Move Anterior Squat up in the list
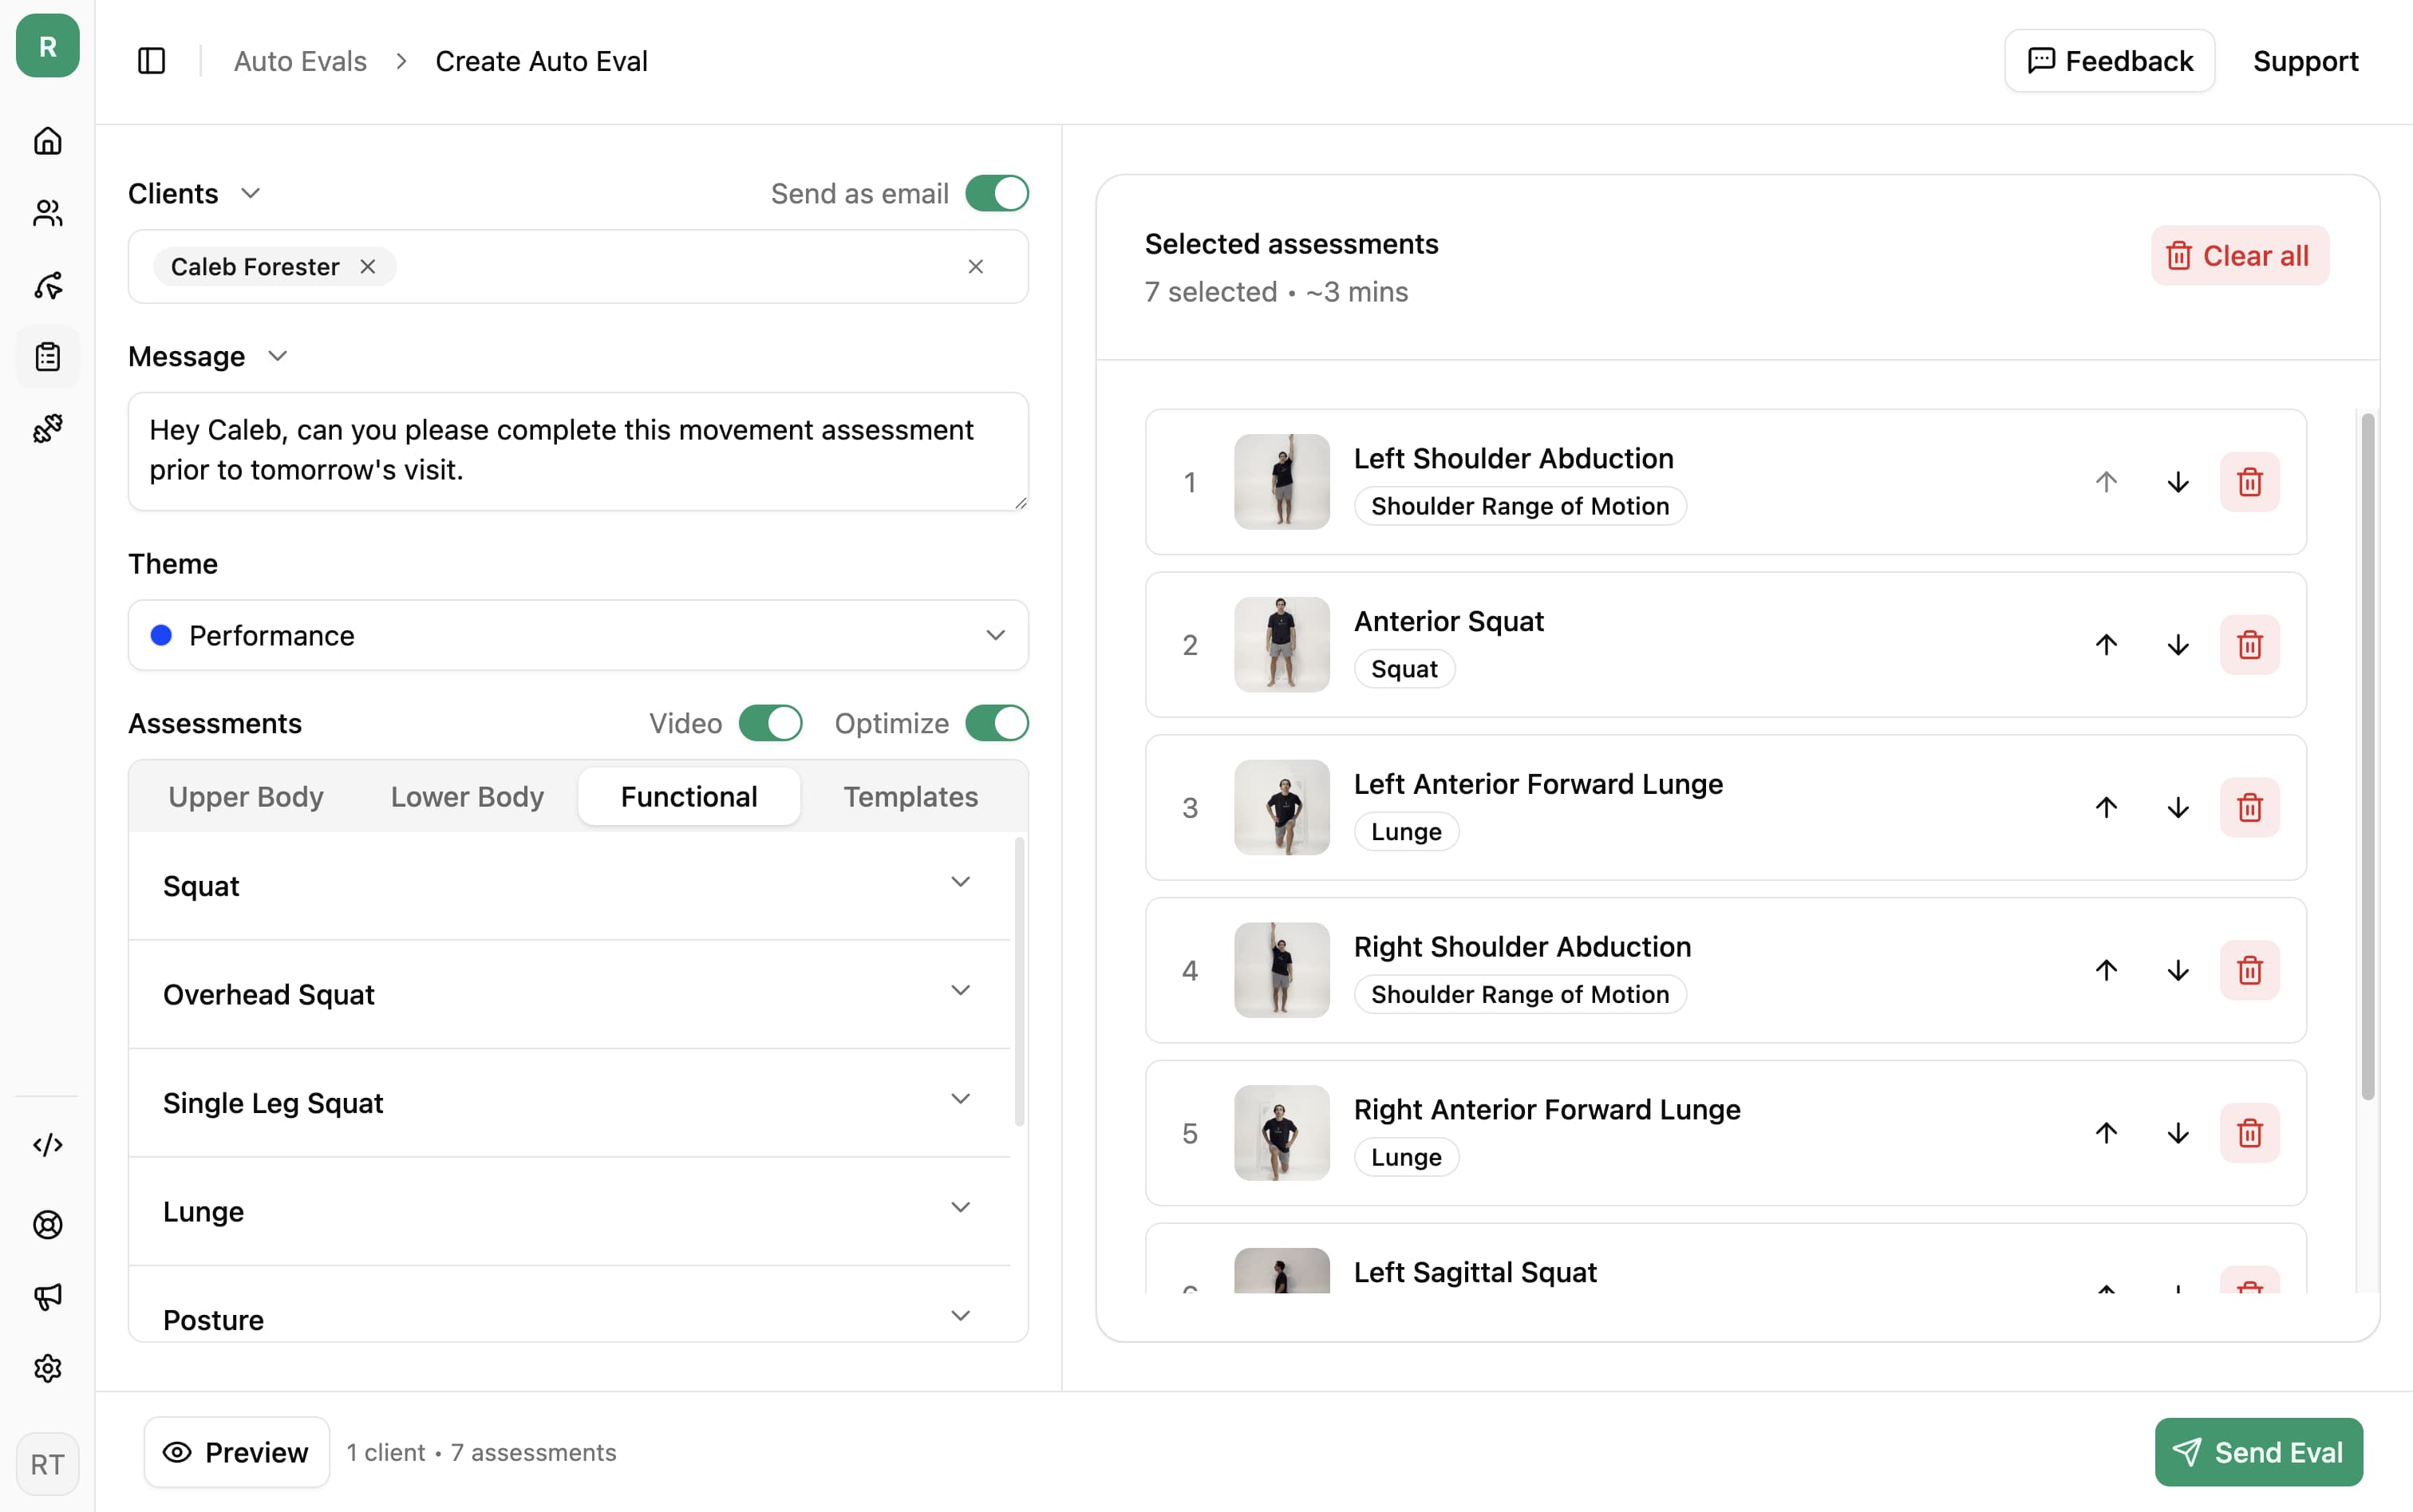This screenshot has height=1512, width=2413. tap(2106, 645)
